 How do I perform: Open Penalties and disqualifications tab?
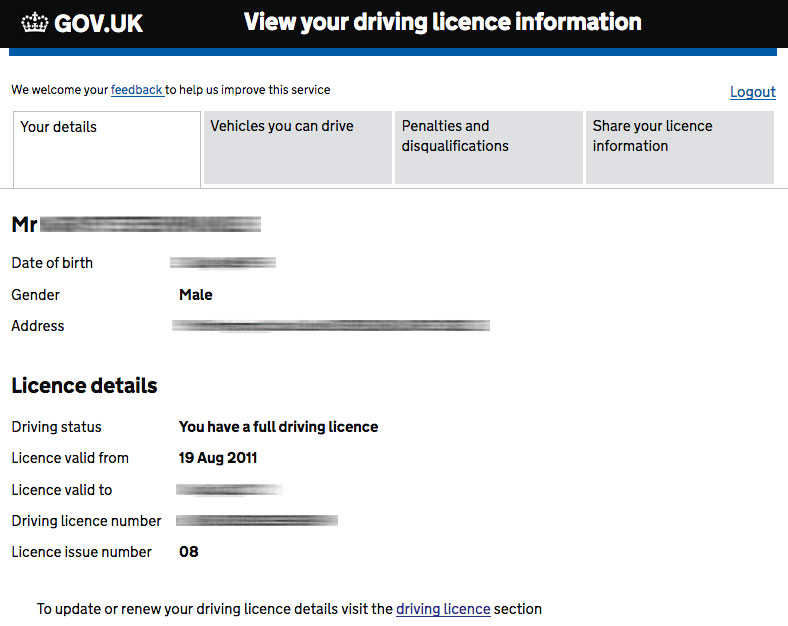(x=488, y=147)
